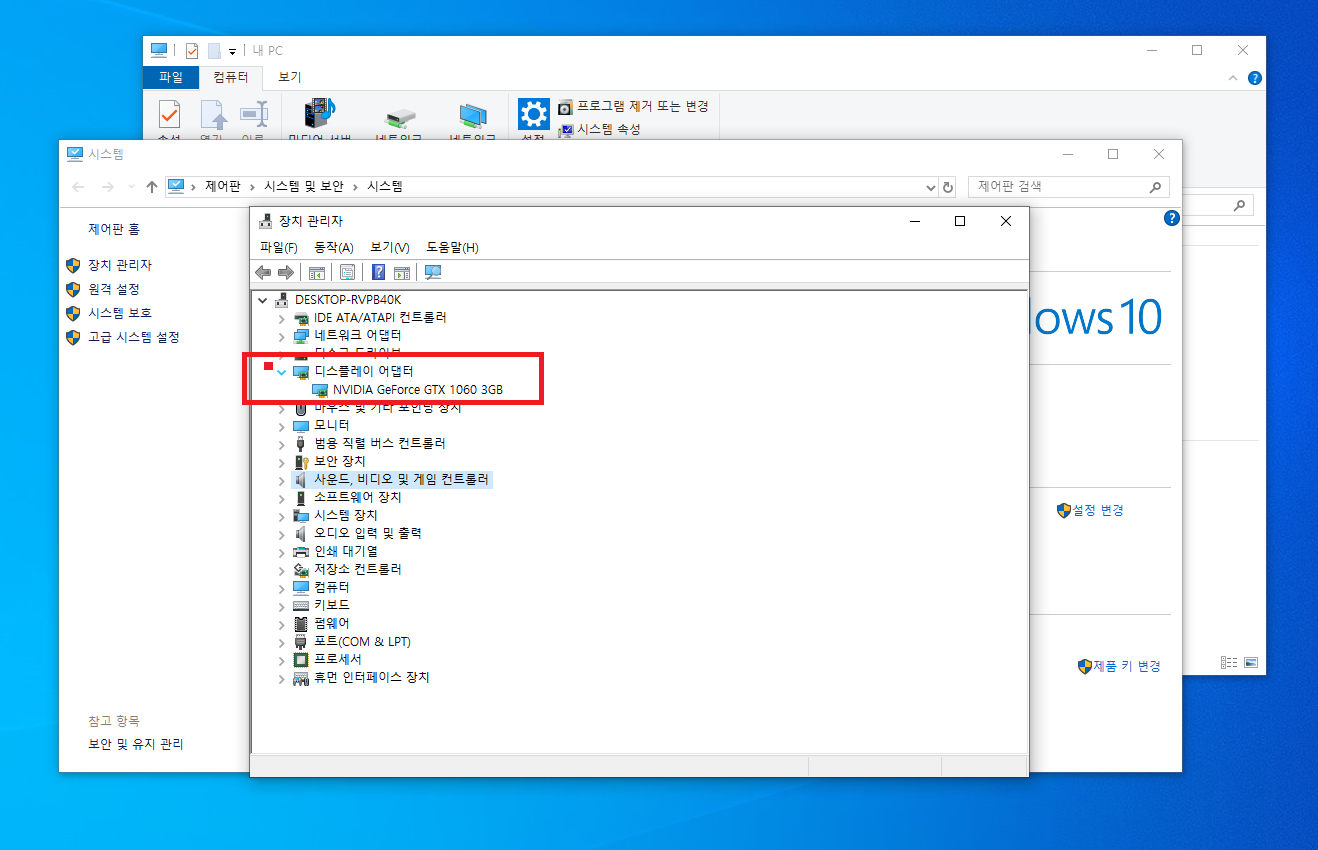This screenshot has height=850, width=1318.
Task: Switch to the 컴퓨터 tab in 내 PC
Action: click(x=231, y=77)
